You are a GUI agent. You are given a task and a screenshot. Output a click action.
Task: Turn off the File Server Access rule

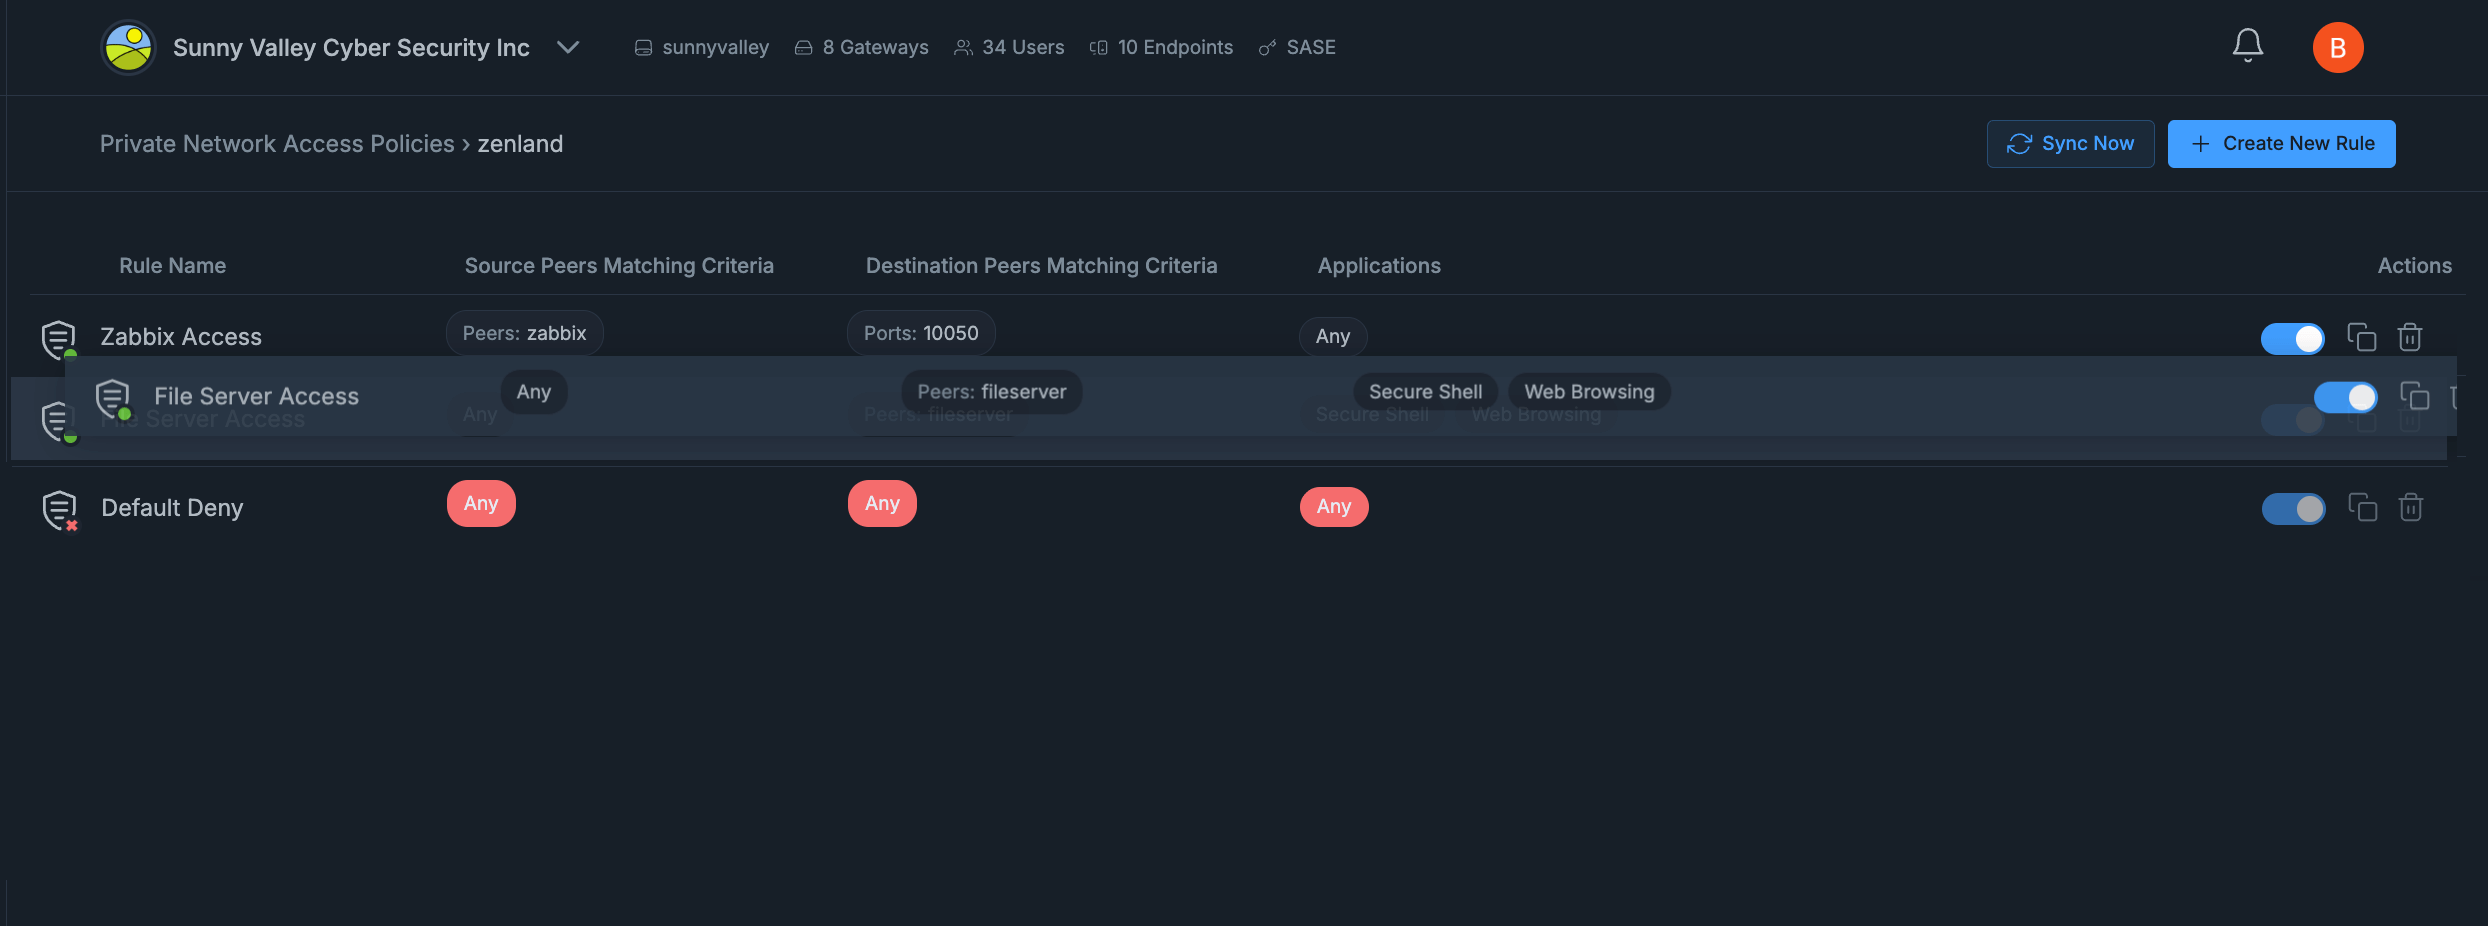2345,397
